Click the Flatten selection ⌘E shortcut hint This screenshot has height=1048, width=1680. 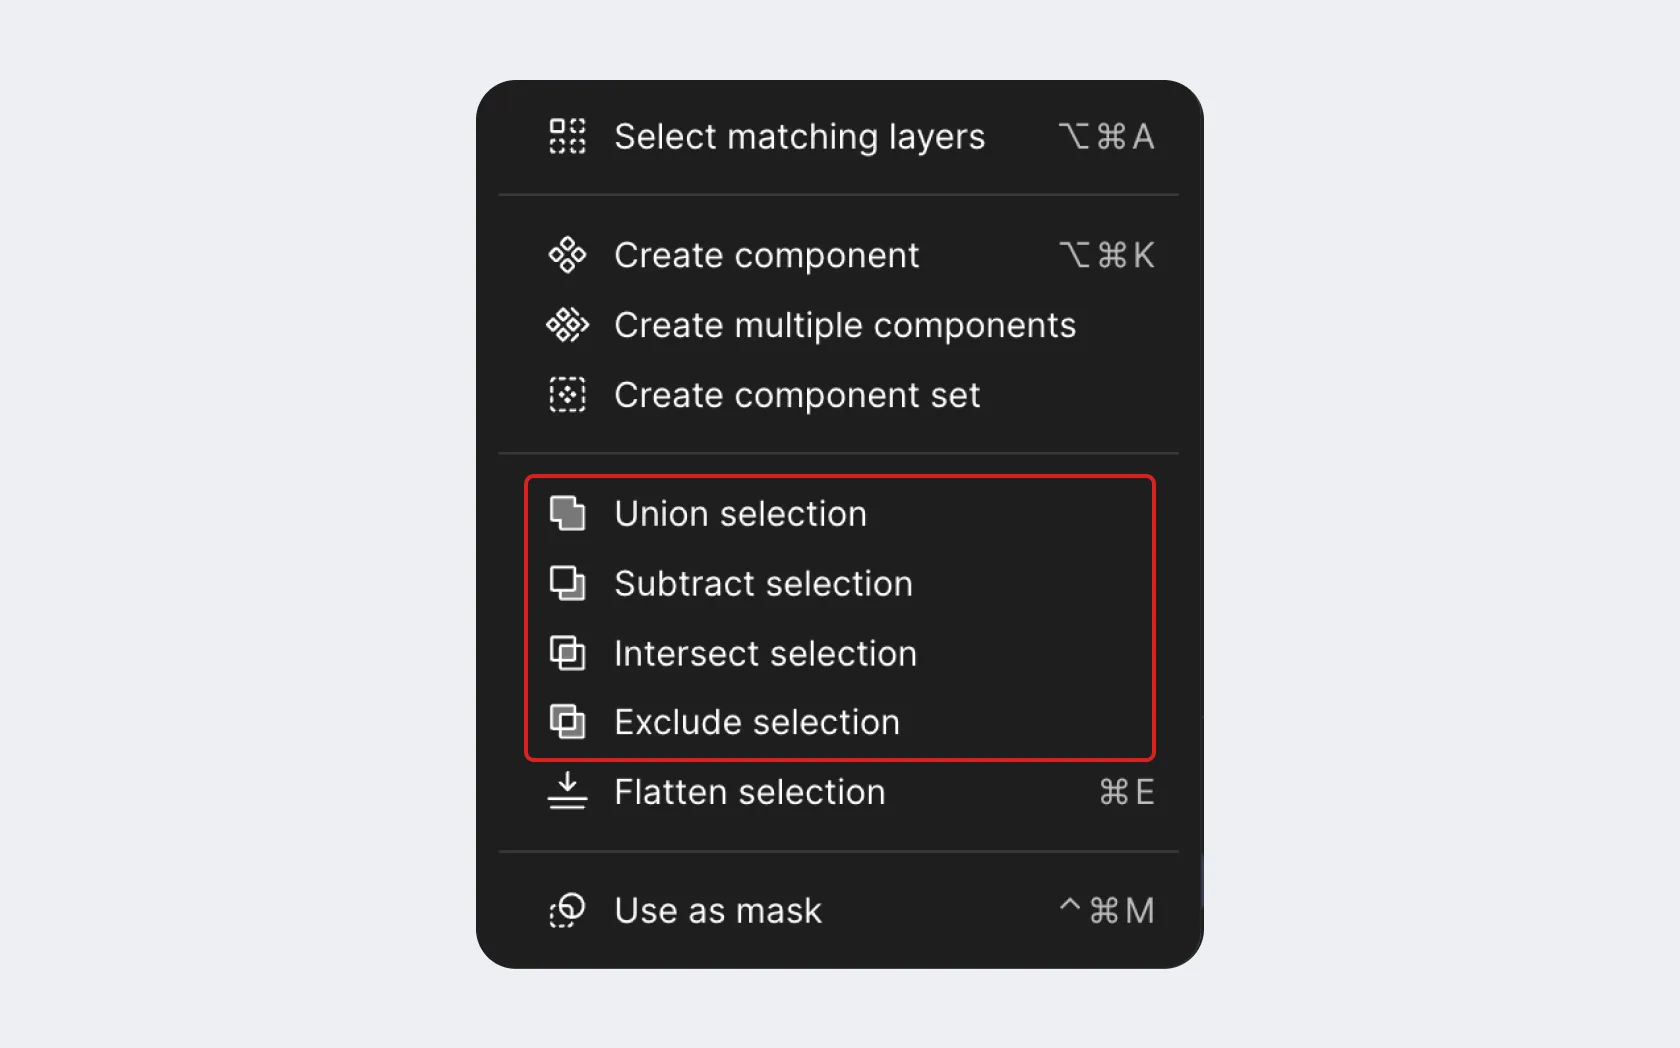[1126, 792]
